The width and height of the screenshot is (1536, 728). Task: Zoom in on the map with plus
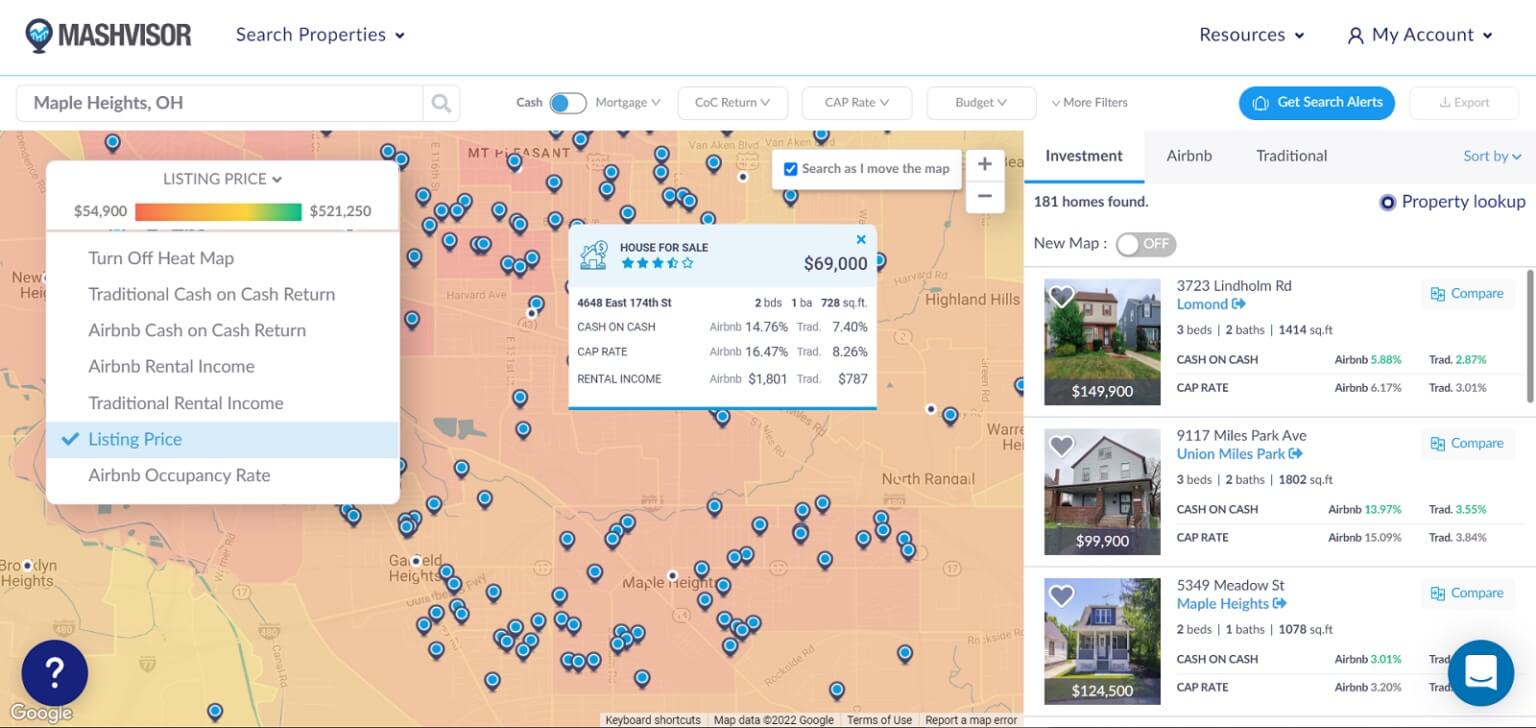(x=984, y=164)
